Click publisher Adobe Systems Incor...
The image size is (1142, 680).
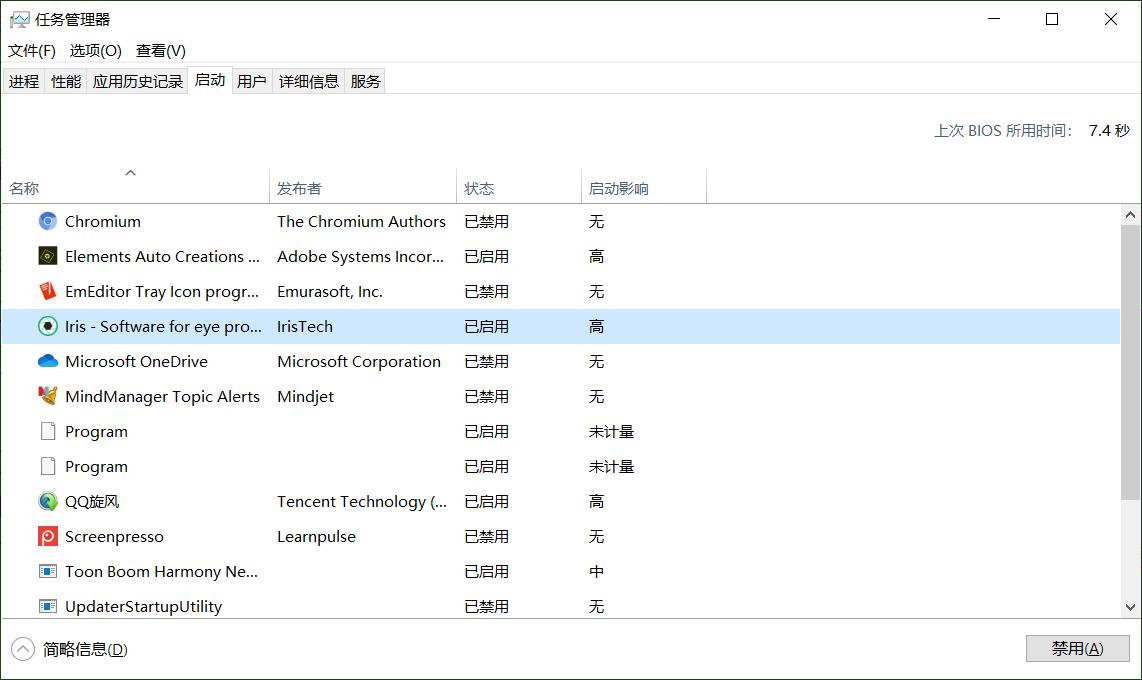coord(361,256)
